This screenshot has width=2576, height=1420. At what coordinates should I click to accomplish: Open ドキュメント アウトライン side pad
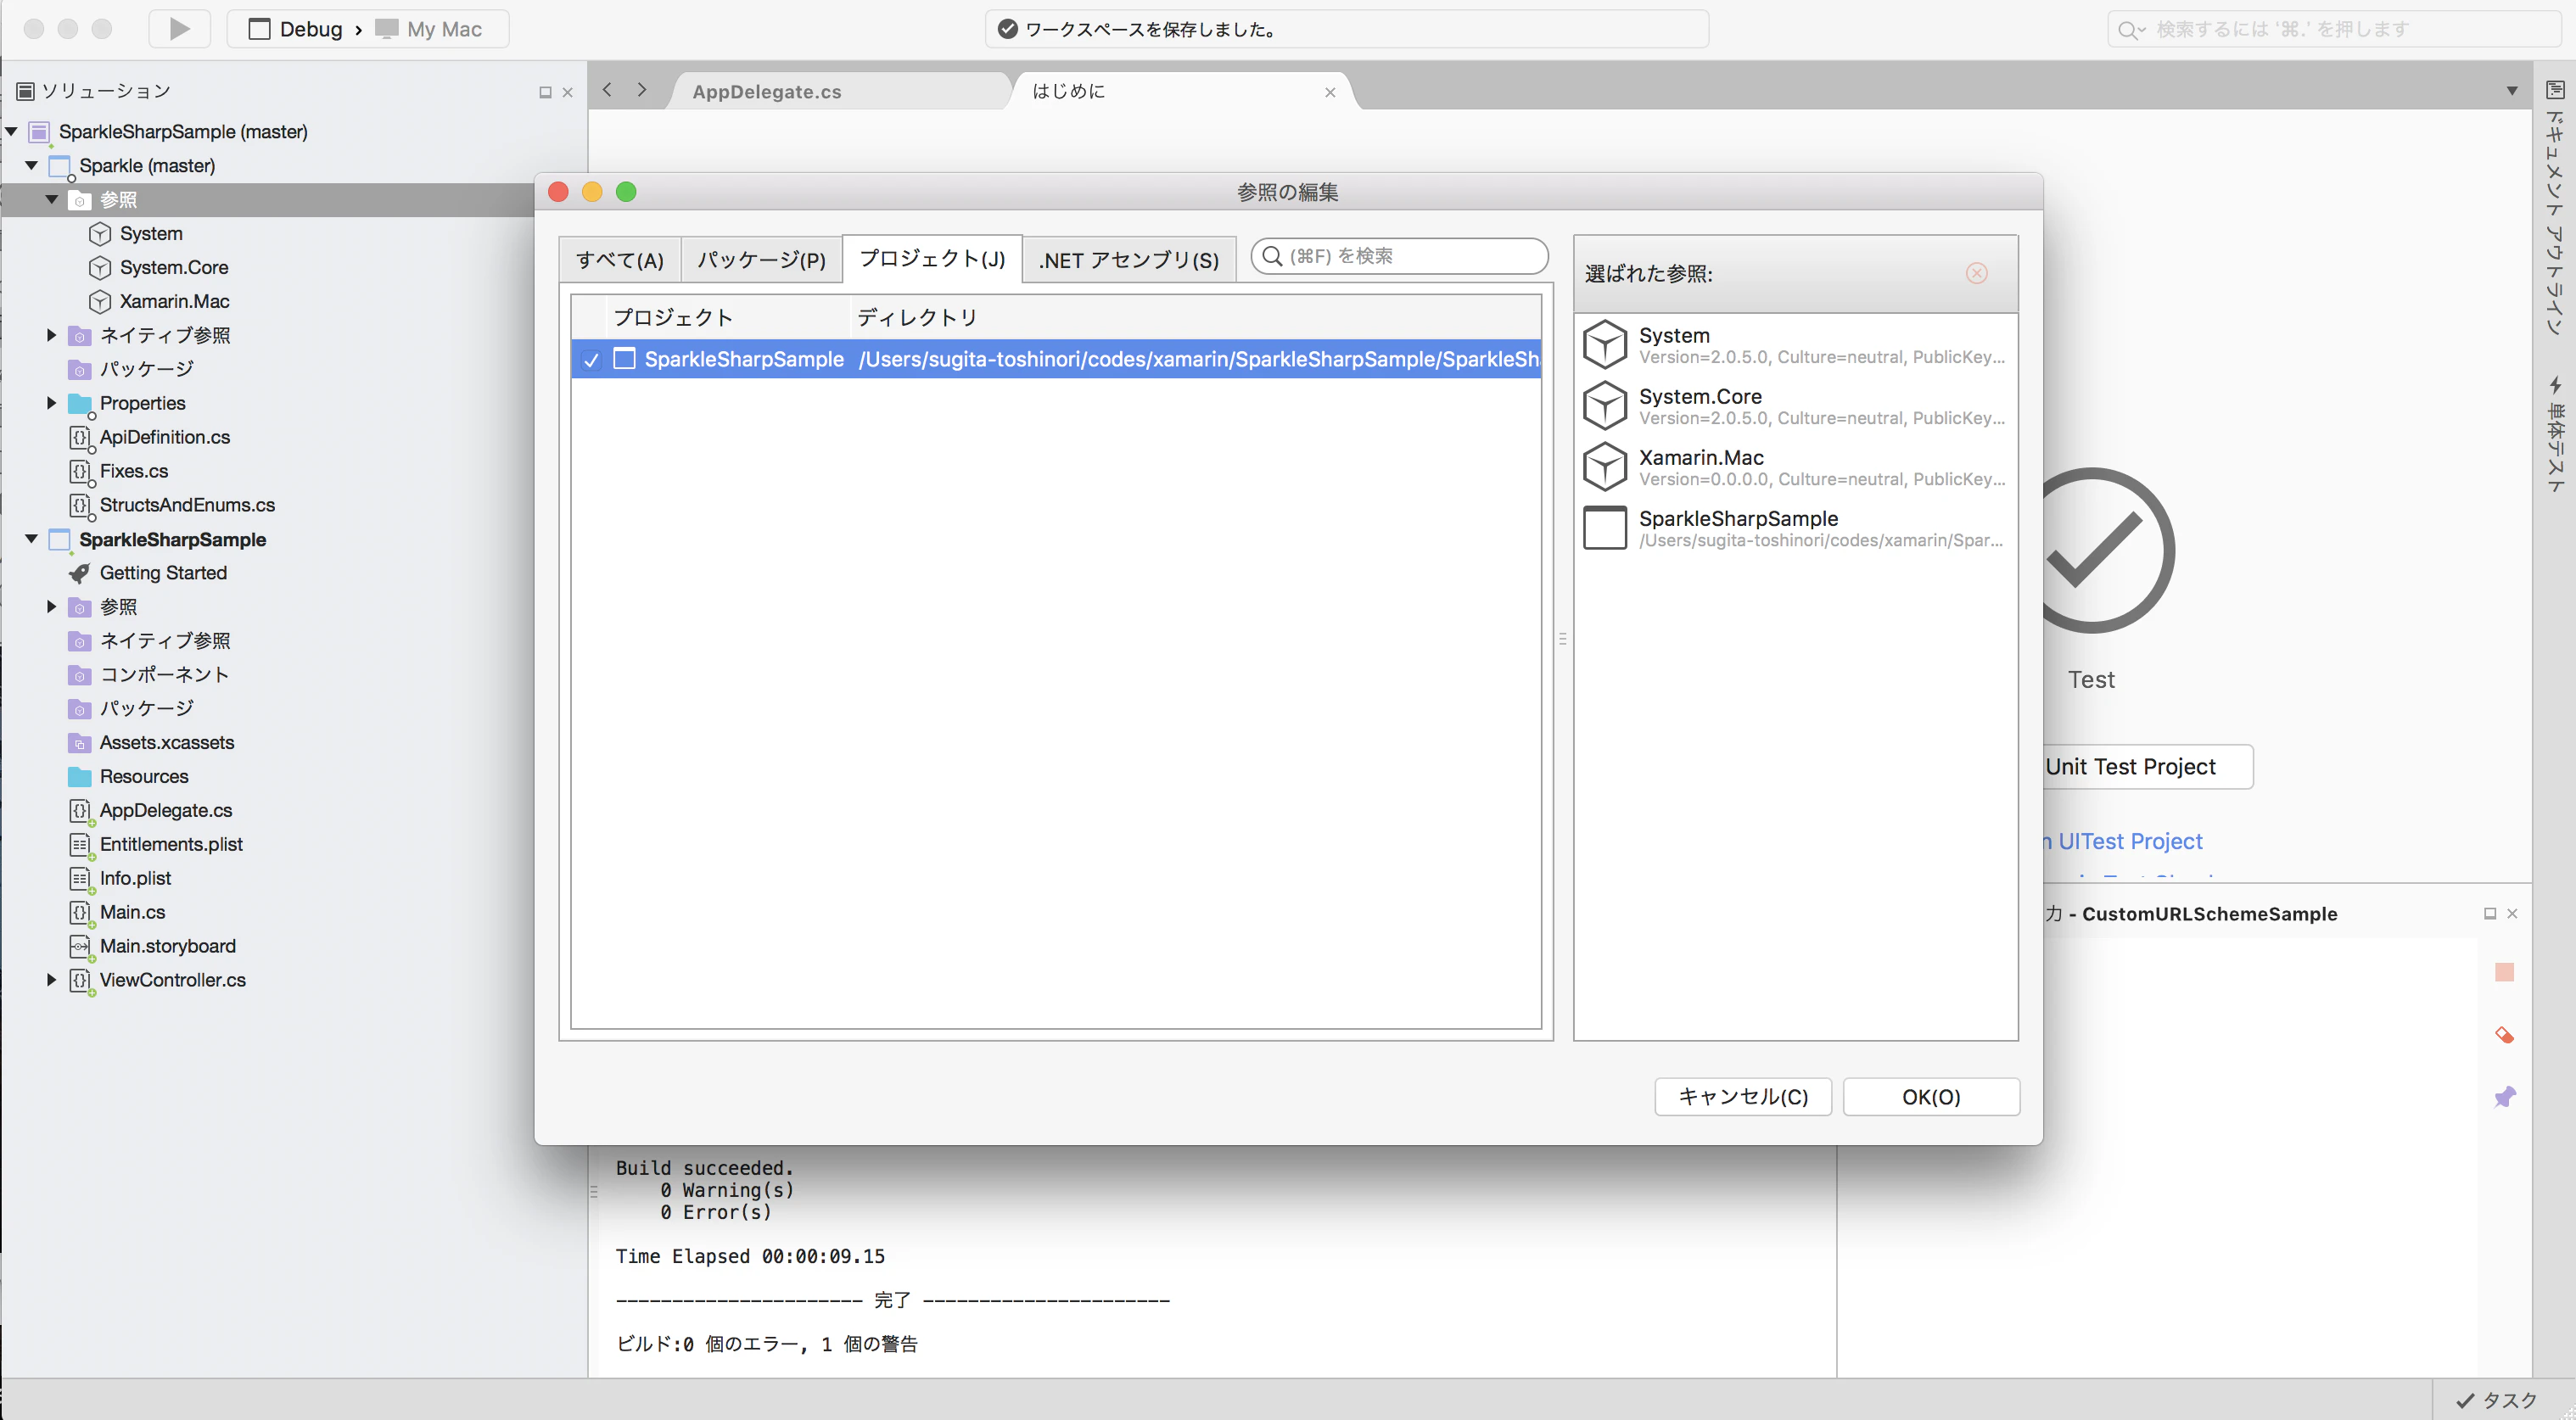pyautogui.click(x=2555, y=208)
